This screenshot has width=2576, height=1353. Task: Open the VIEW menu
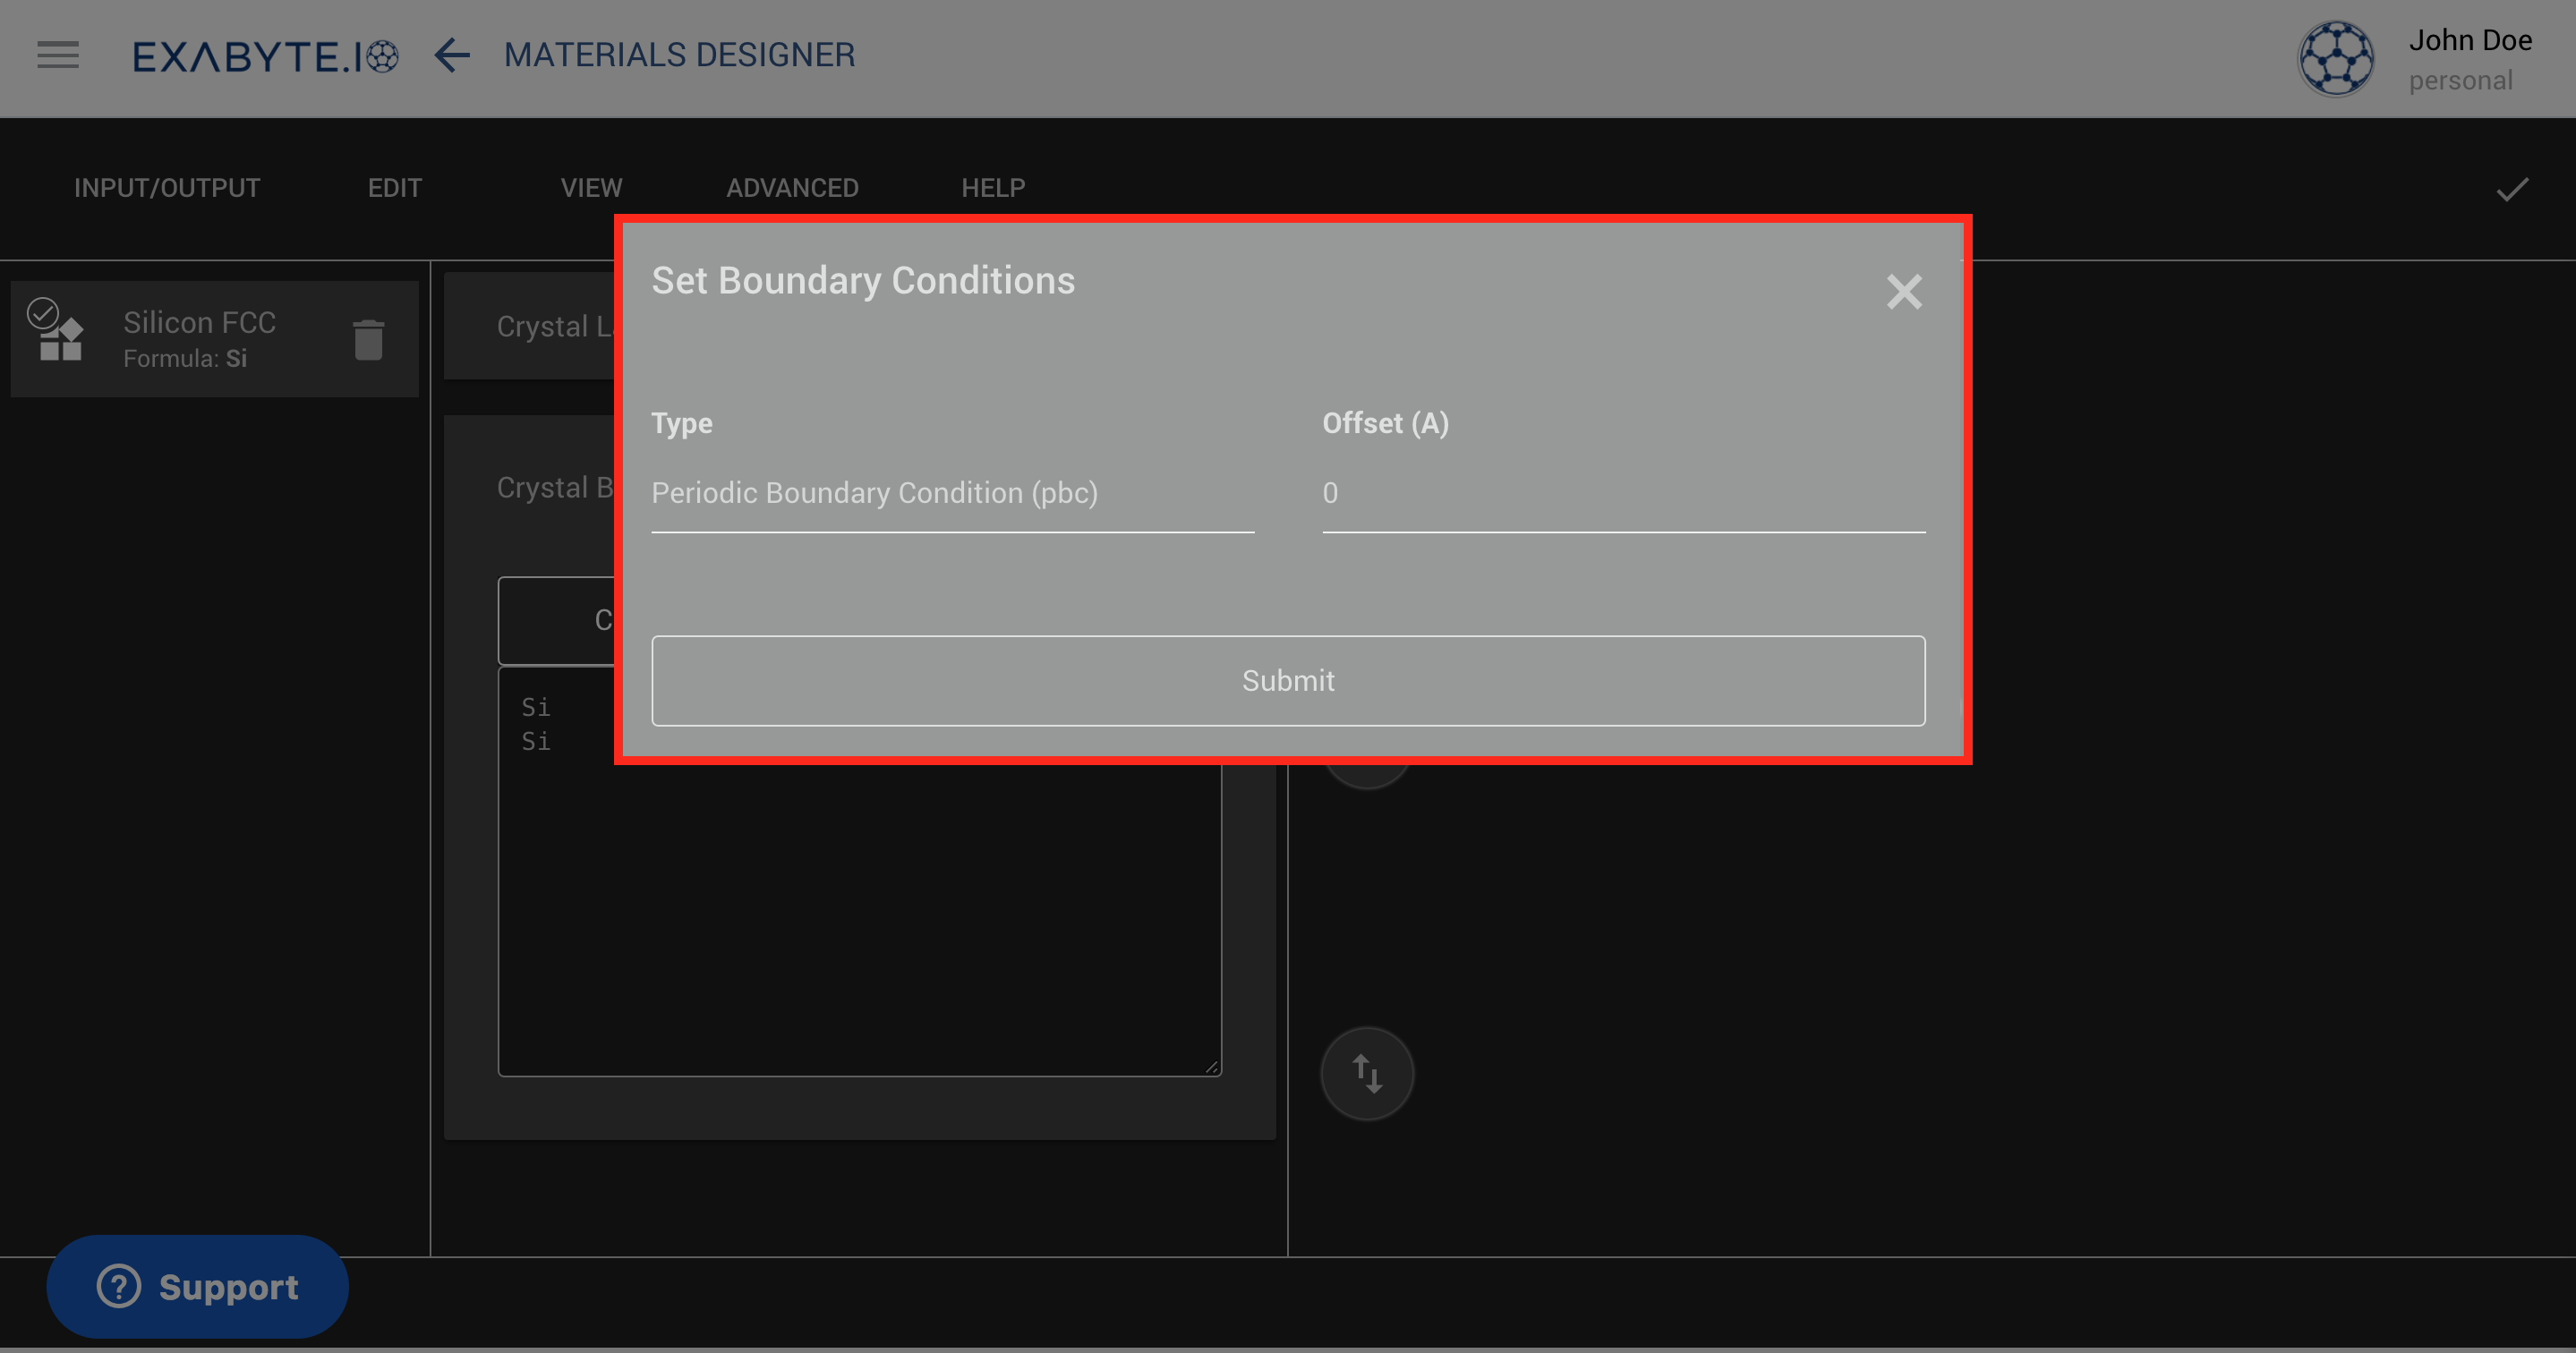(591, 188)
